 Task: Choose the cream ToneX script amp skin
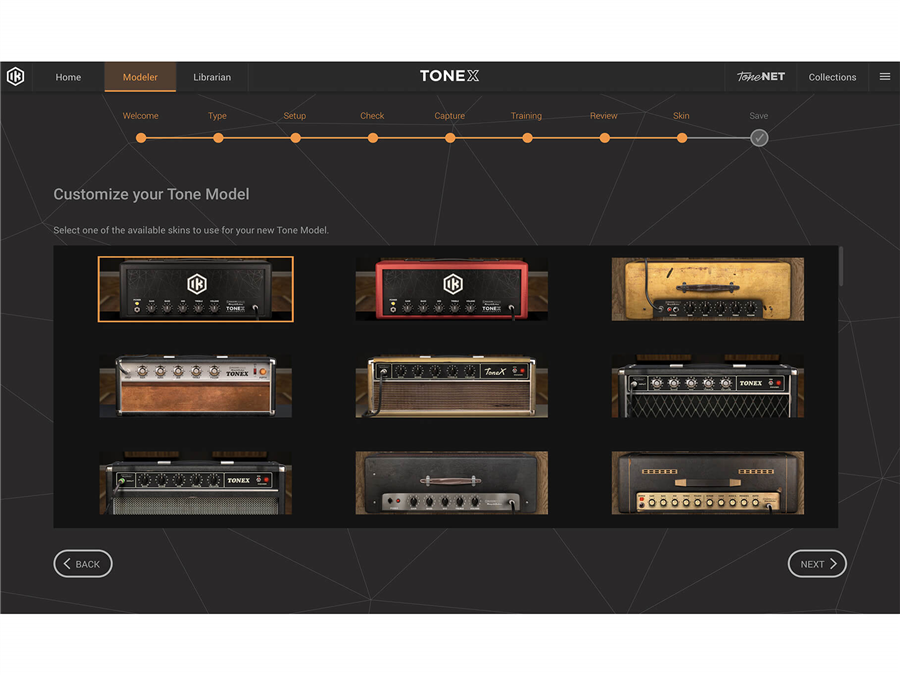click(452, 385)
